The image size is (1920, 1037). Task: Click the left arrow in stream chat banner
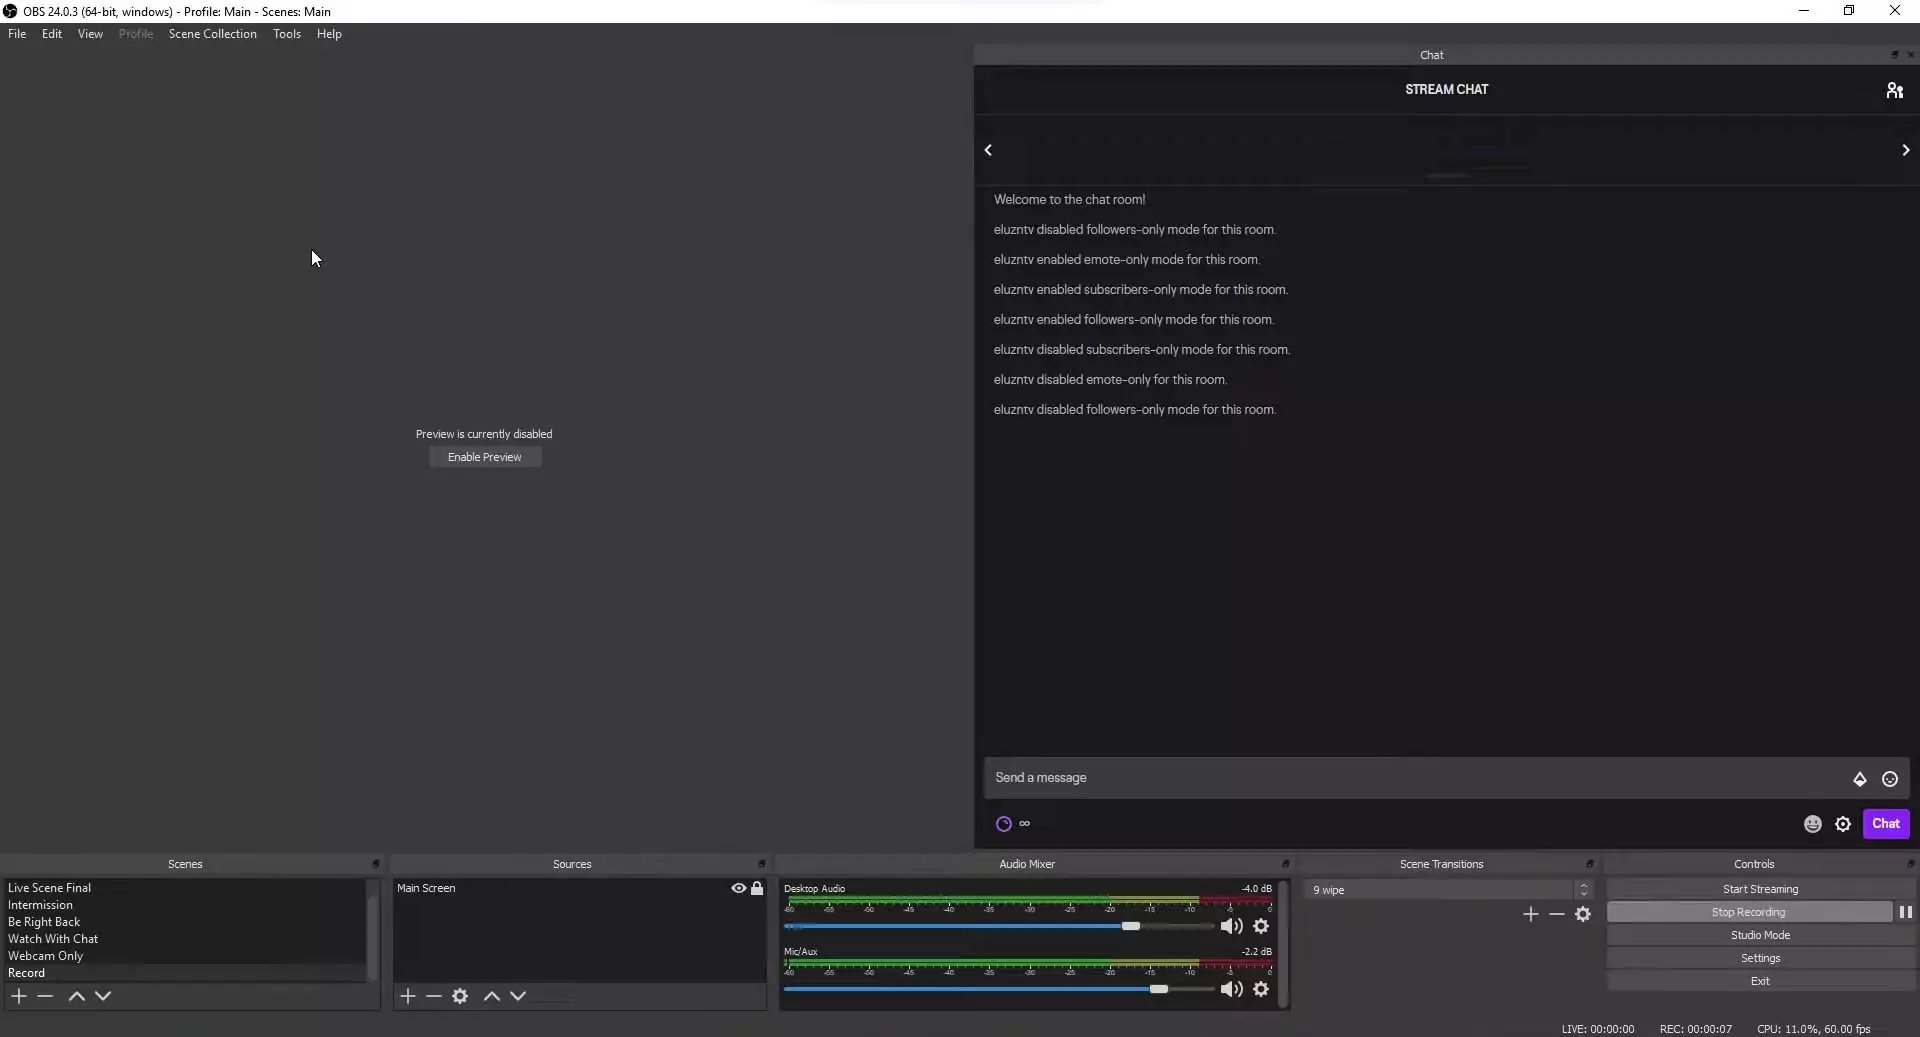tap(988, 150)
